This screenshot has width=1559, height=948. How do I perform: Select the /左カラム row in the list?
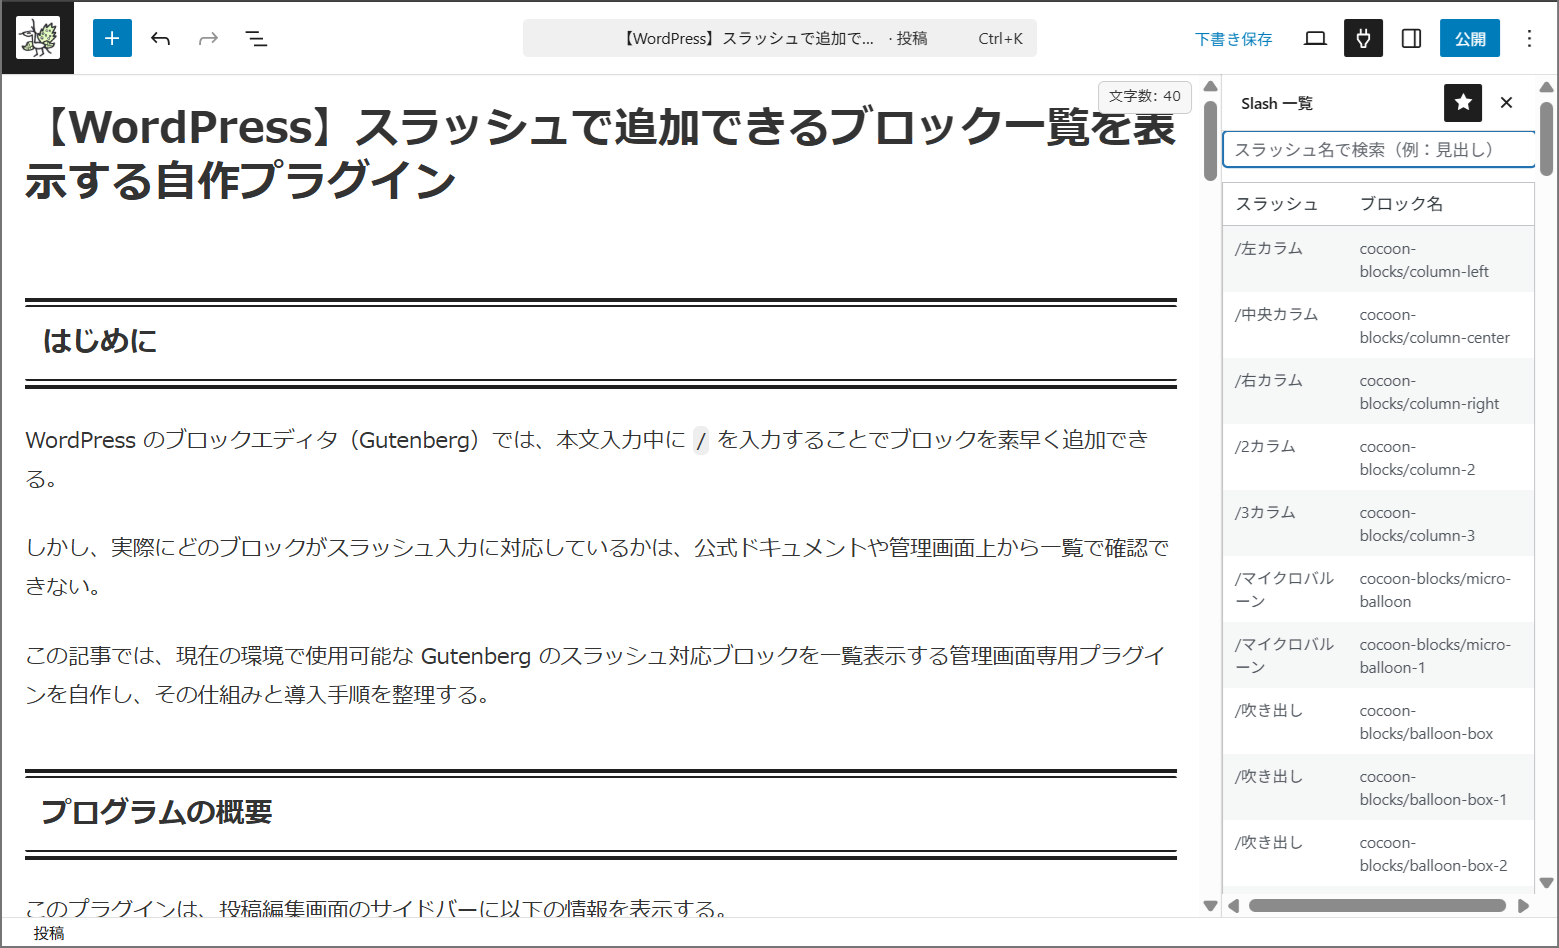pos(1378,259)
